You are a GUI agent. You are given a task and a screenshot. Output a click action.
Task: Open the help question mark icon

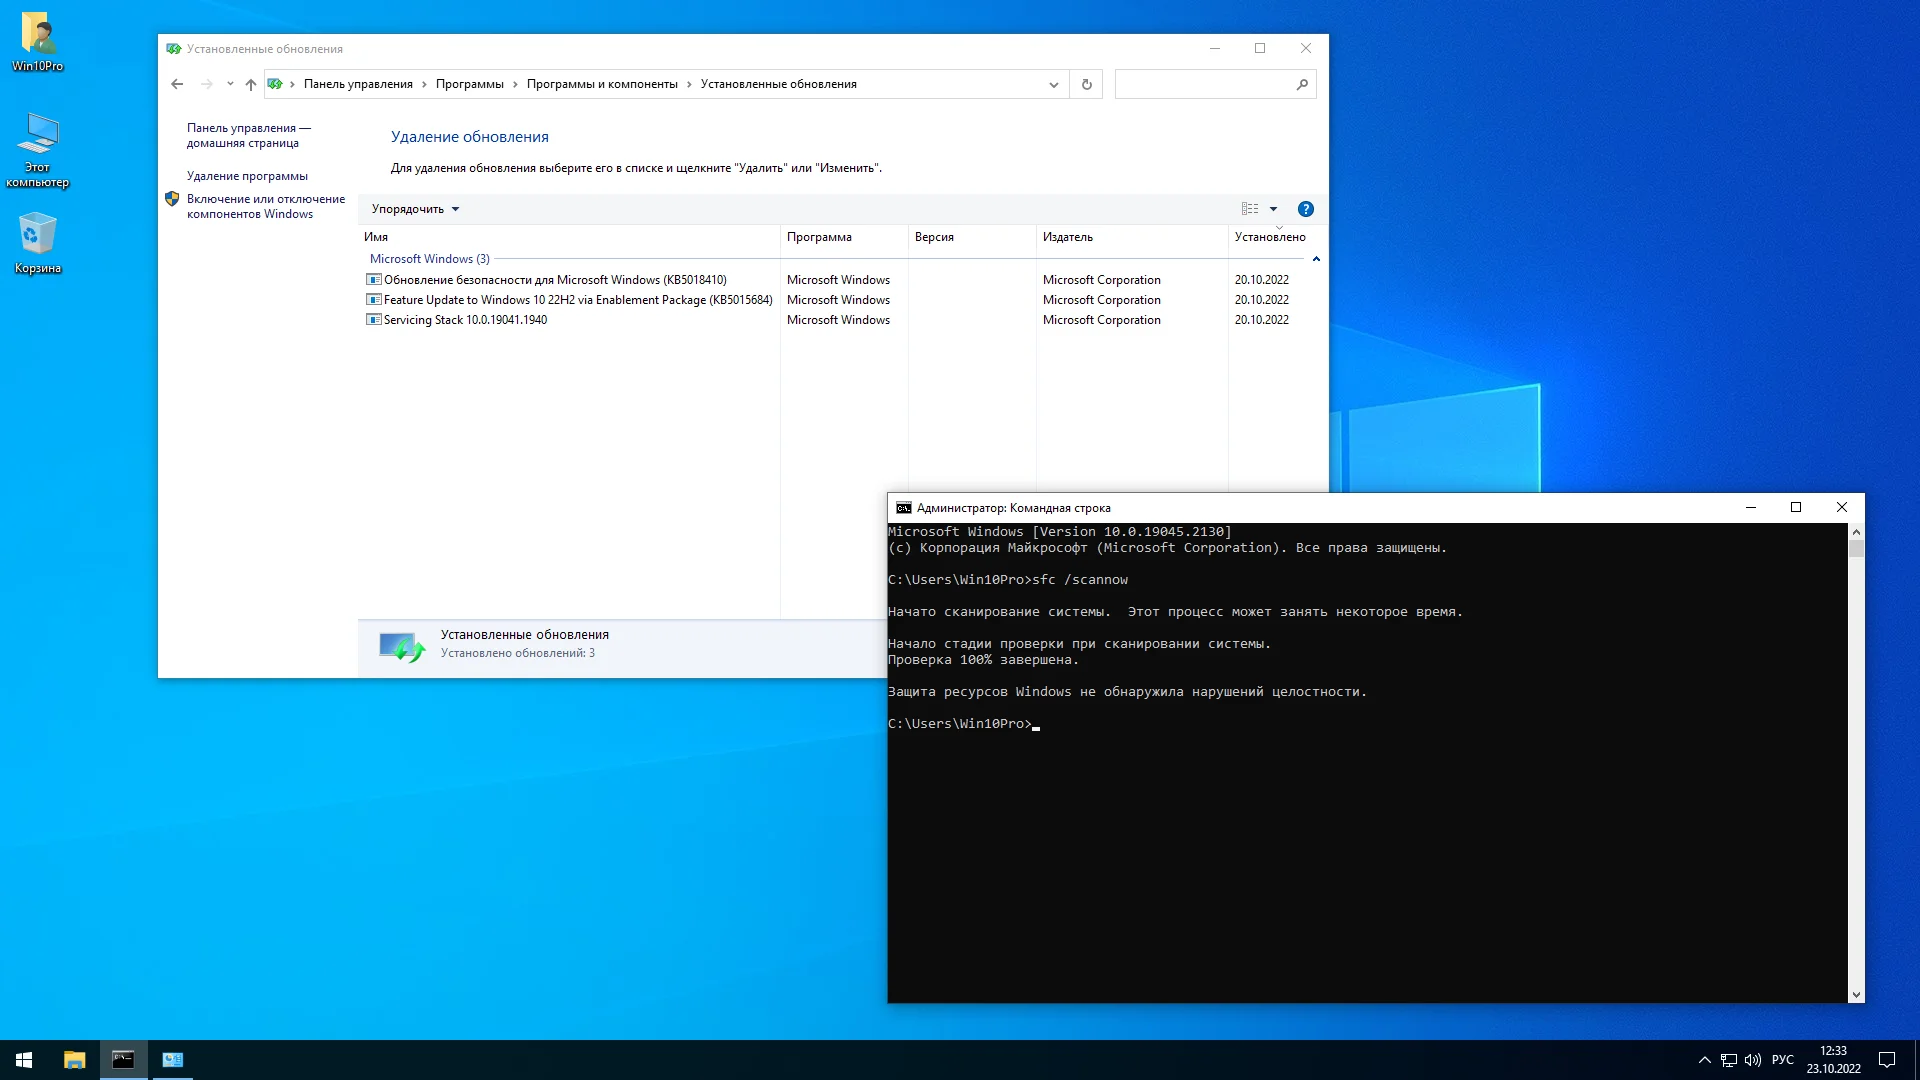1305,209
